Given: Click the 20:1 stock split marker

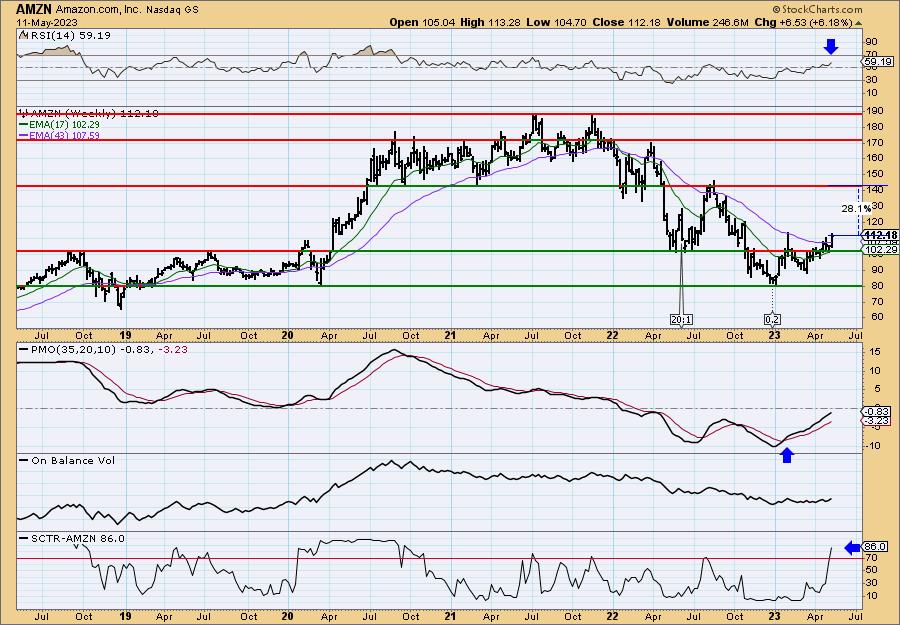Looking at the screenshot, I should pyautogui.click(x=681, y=319).
